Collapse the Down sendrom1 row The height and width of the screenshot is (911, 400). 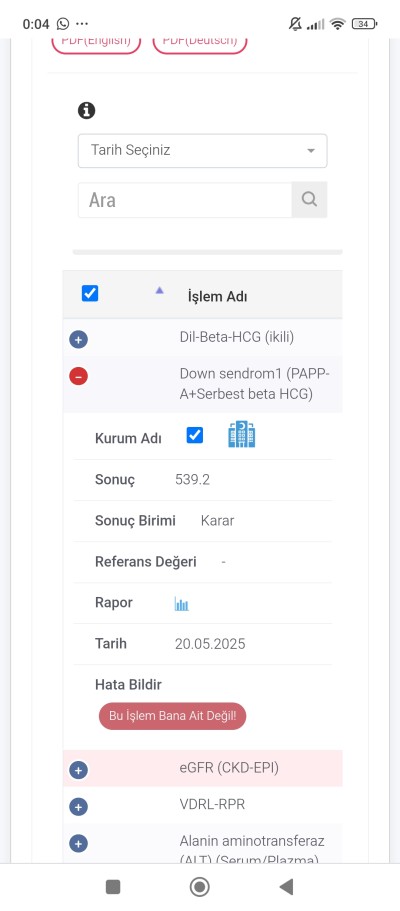(78, 376)
